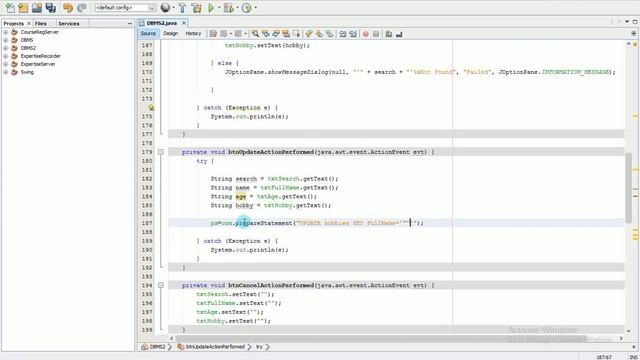
Task: Click Find Previous Occurrence icon
Action: (x=266, y=34)
